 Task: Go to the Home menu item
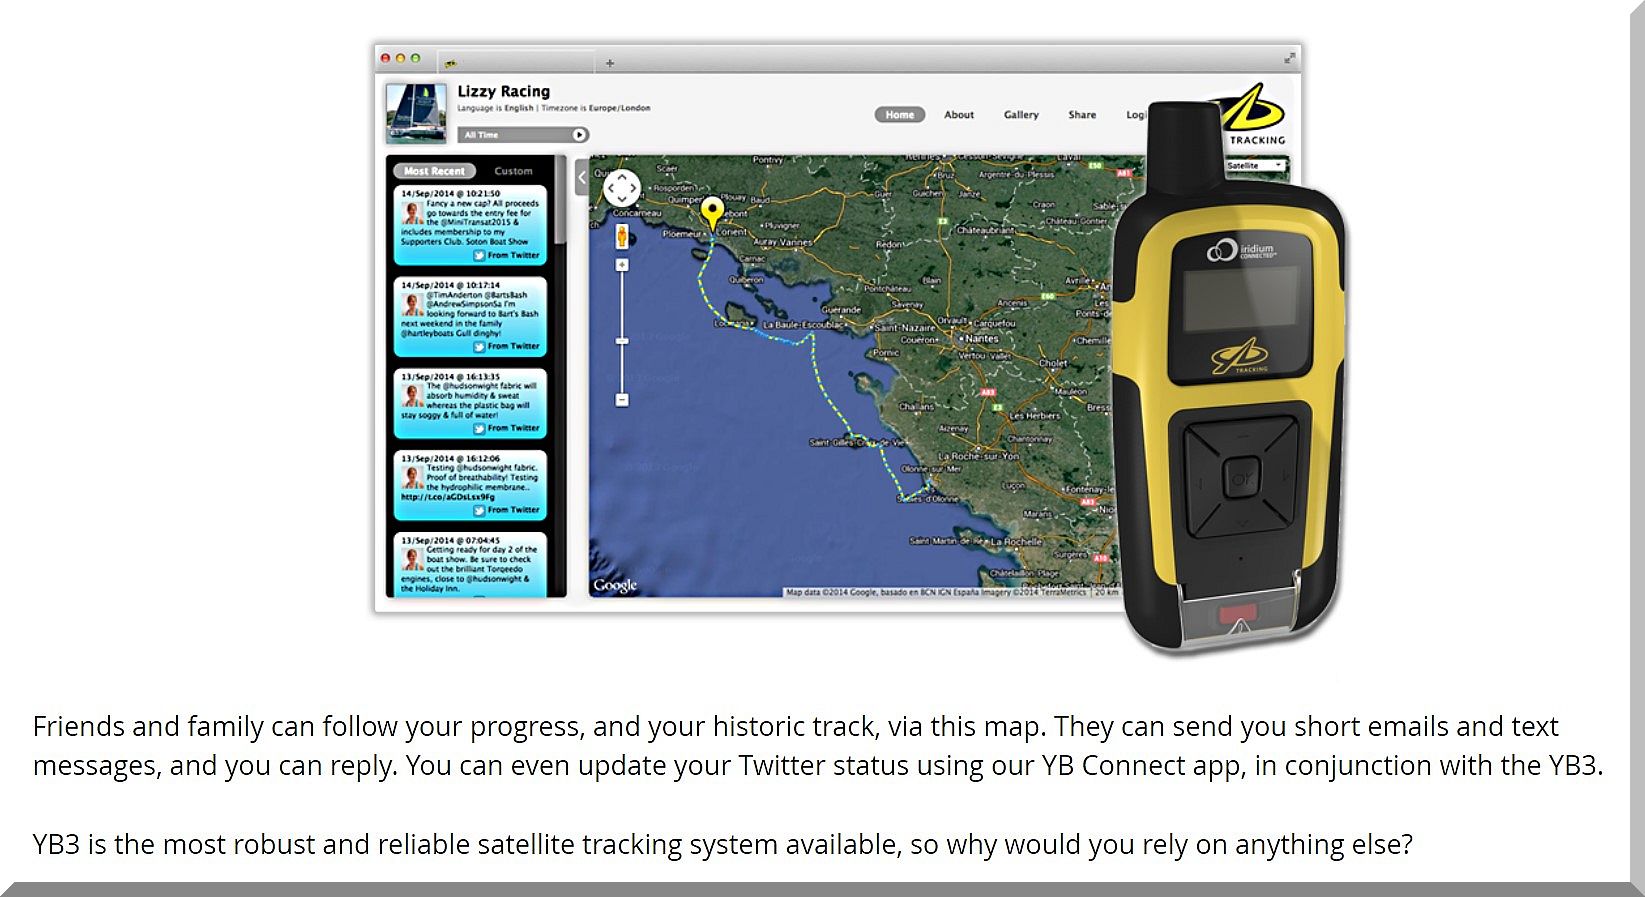[899, 115]
